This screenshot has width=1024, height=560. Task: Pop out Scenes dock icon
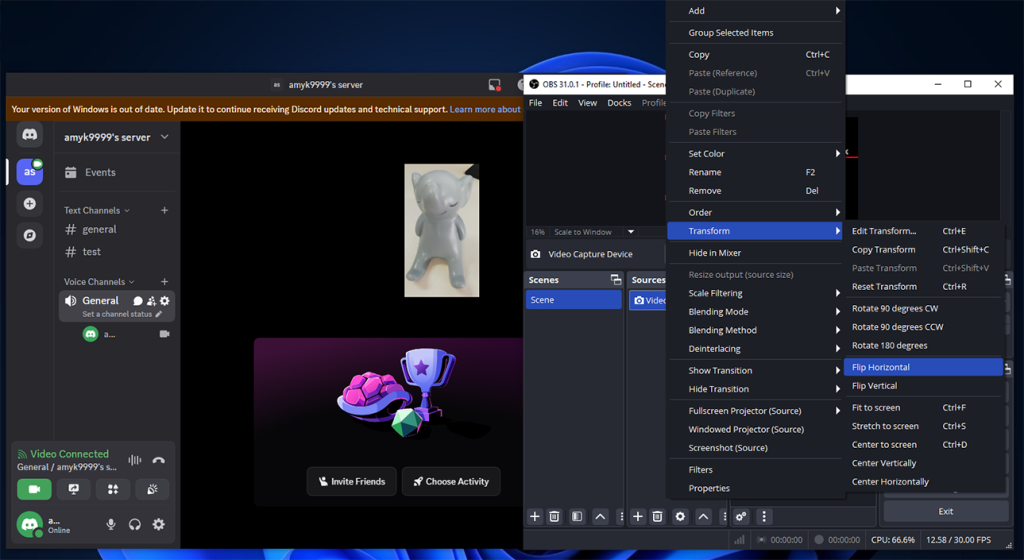pyautogui.click(x=615, y=279)
